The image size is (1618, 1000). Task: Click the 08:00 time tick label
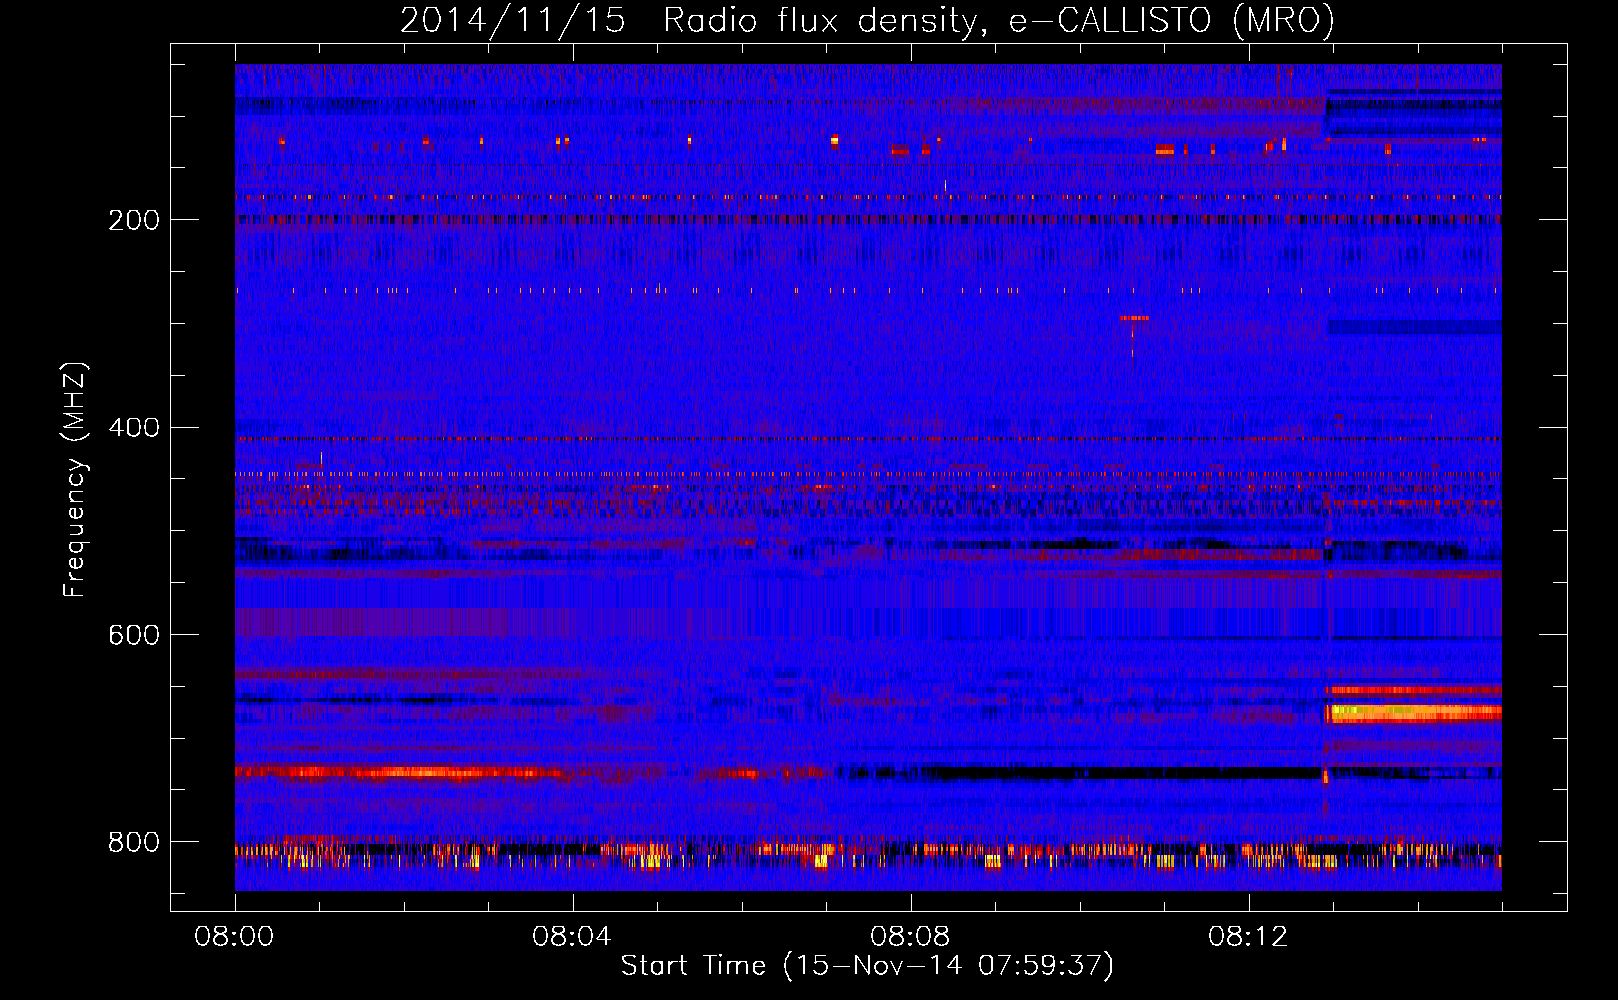pos(235,937)
